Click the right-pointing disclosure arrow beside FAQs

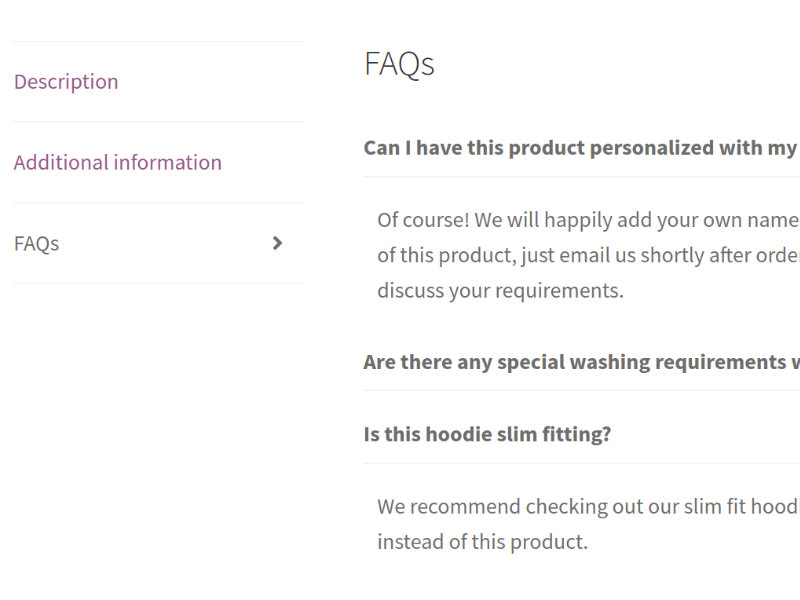(278, 243)
